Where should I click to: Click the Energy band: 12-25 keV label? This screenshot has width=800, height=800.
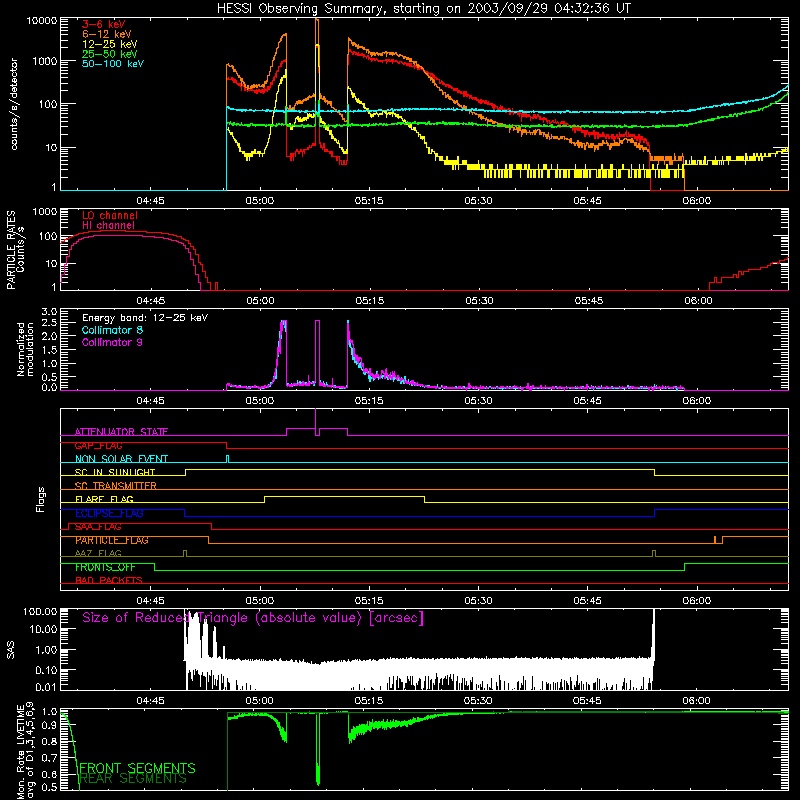144,317
